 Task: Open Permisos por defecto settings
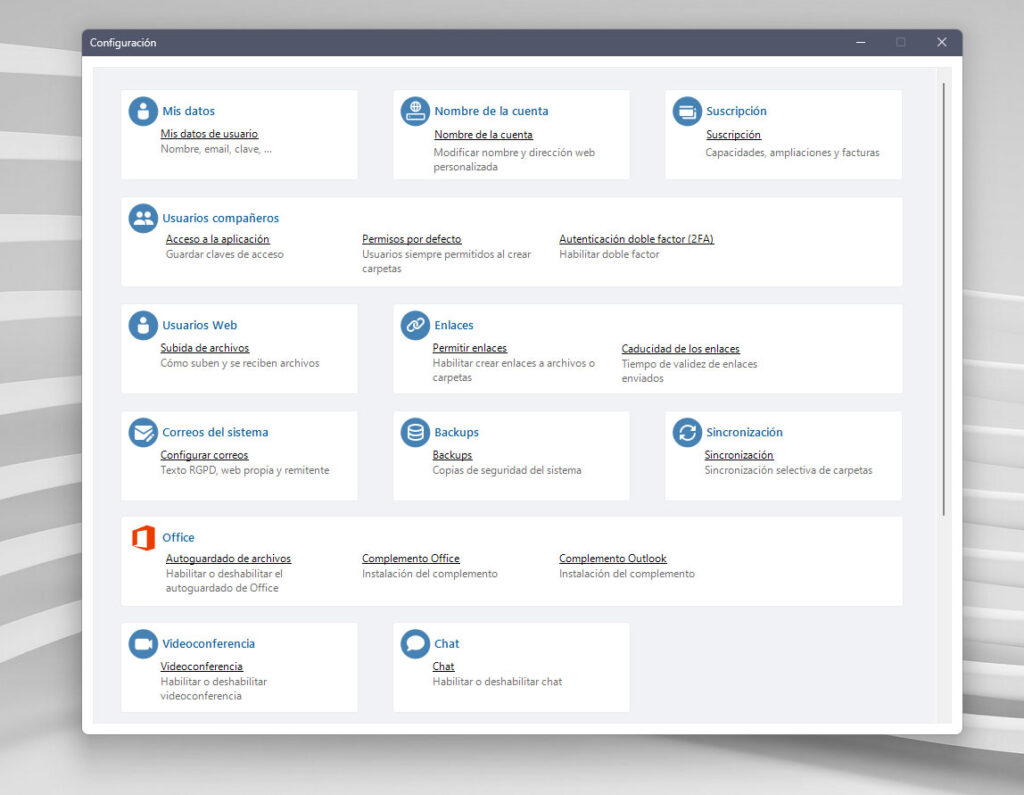pyautogui.click(x=411, y=239)
